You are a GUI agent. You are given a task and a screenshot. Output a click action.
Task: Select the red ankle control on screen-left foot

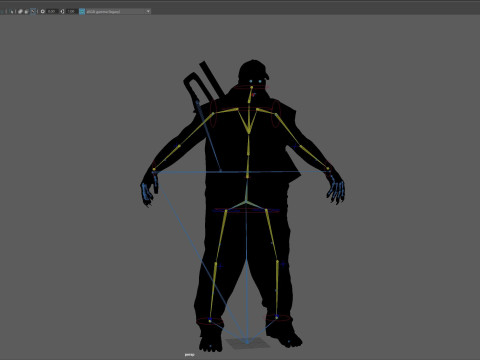tap(210, 321)
